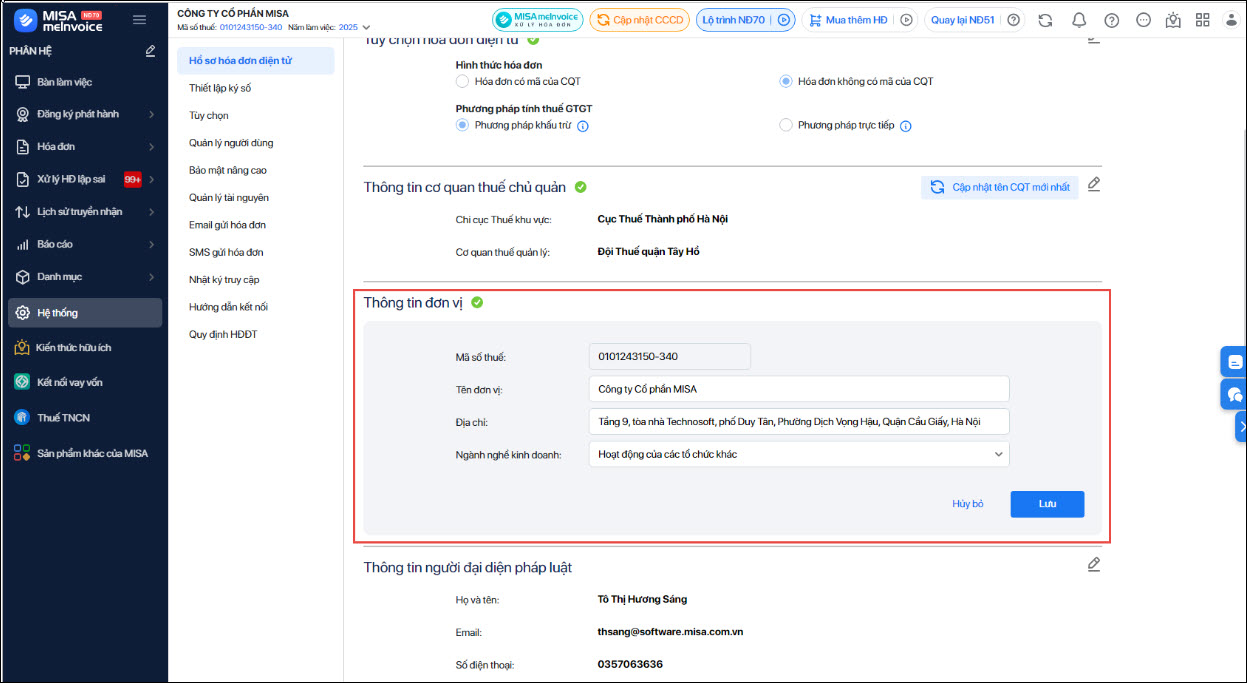Select Tùy chọn settings item

click(x=209, y=115)
